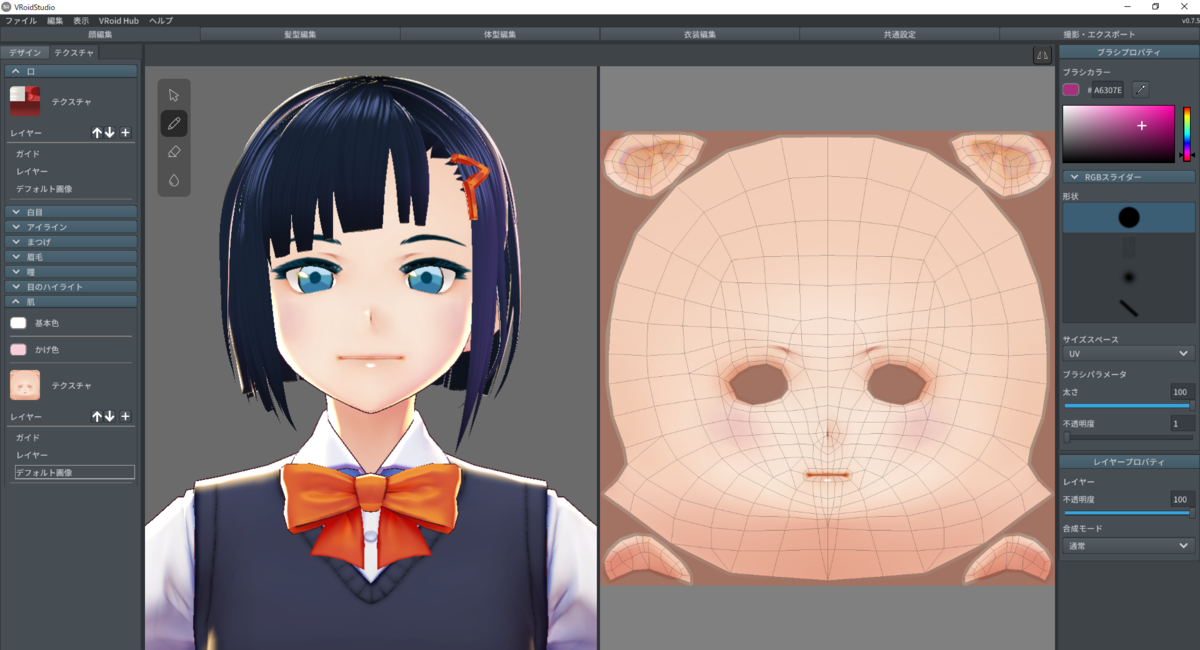Select デフォルト画像 layer in 肌 section

point(73,472)
